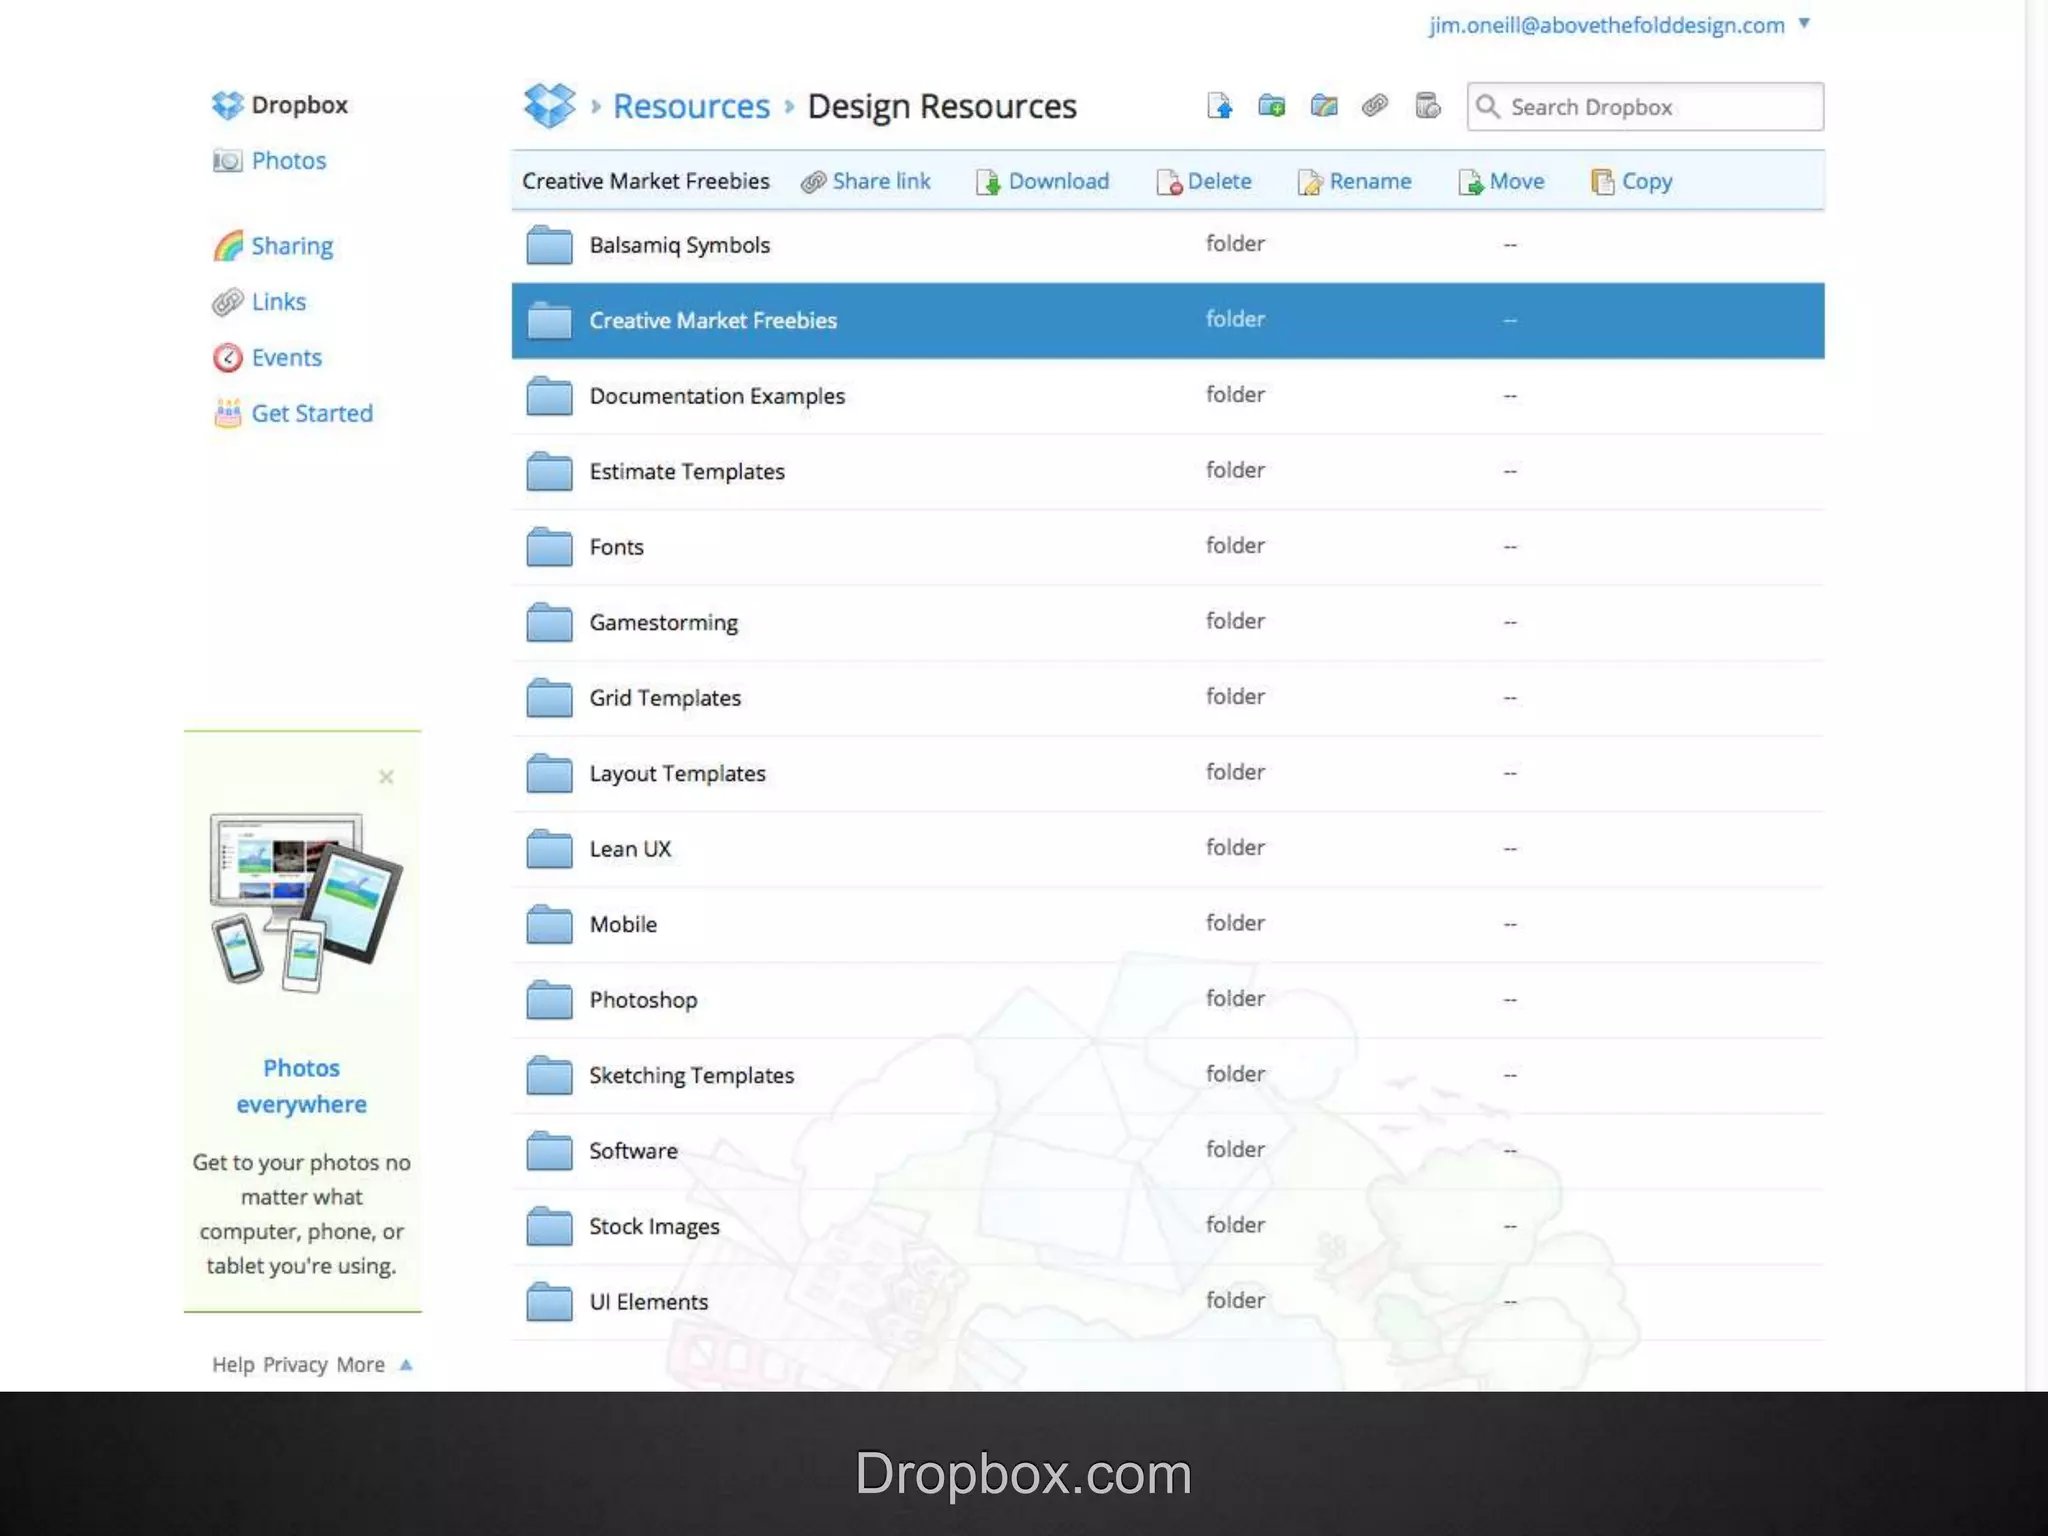Click the folder icon beside Mobile
Screen dimensions: 2048x1536
click(549, 924)
